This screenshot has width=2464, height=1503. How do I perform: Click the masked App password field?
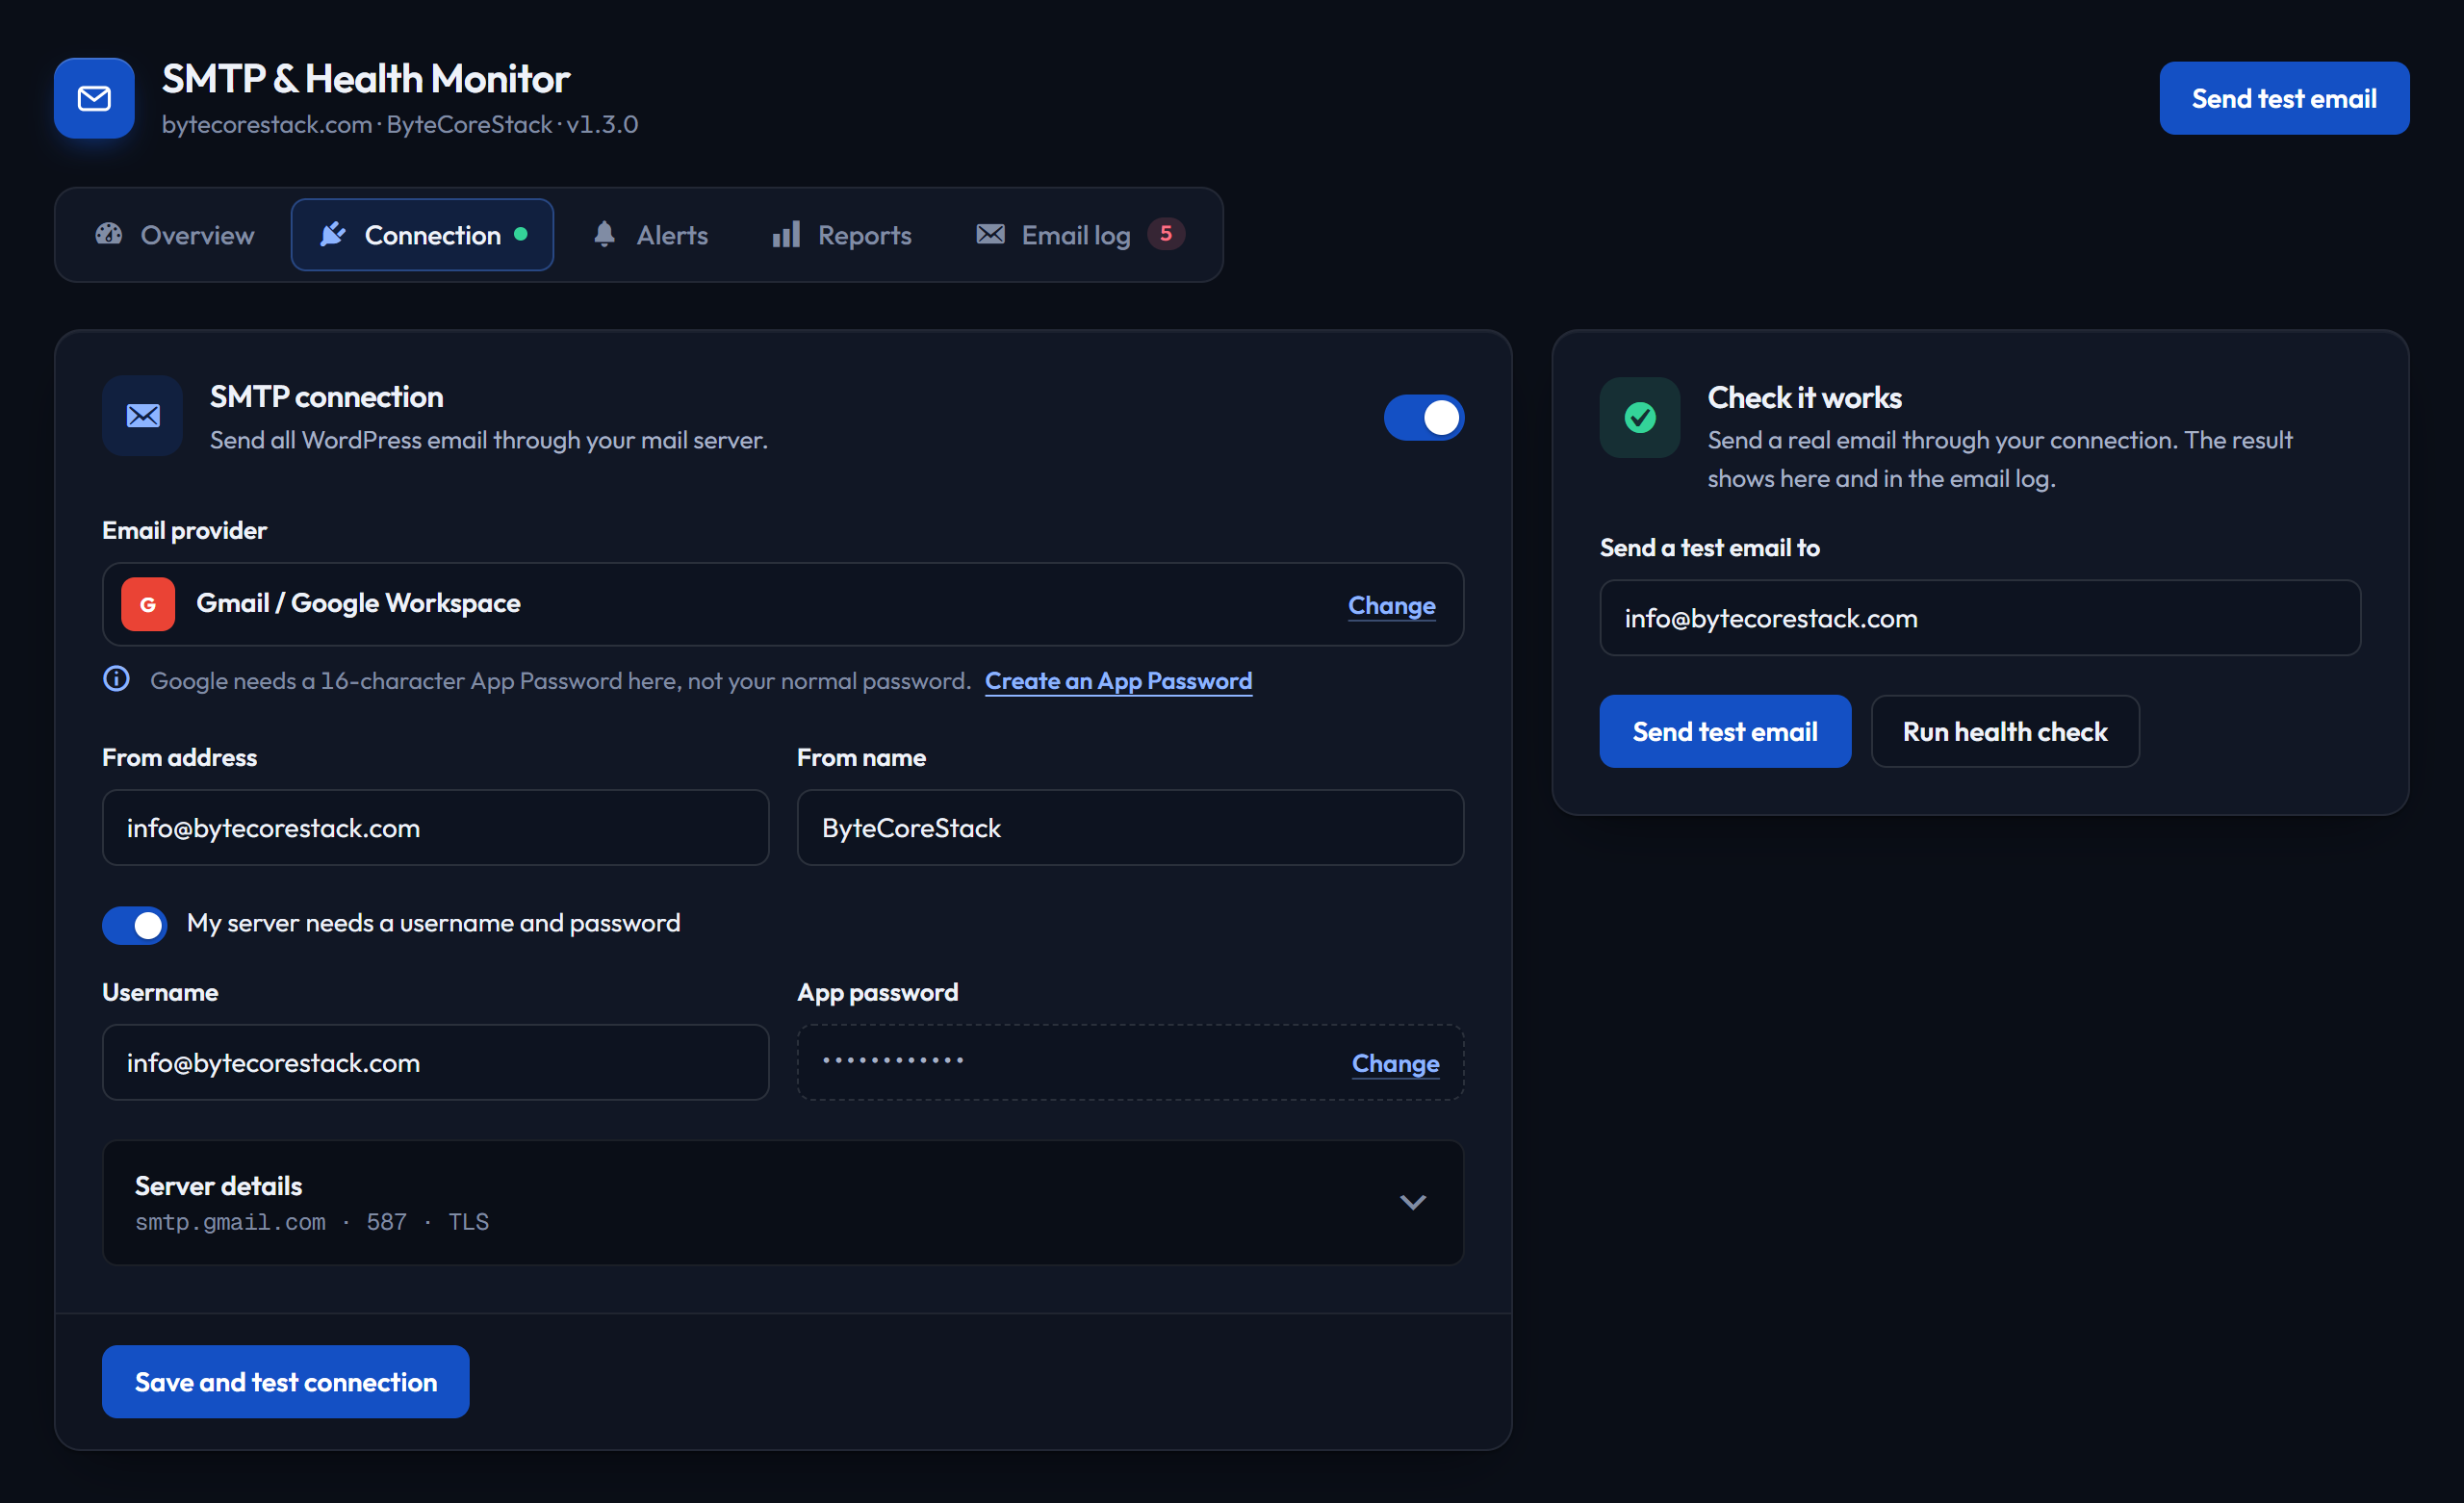pos(1130,1062)
